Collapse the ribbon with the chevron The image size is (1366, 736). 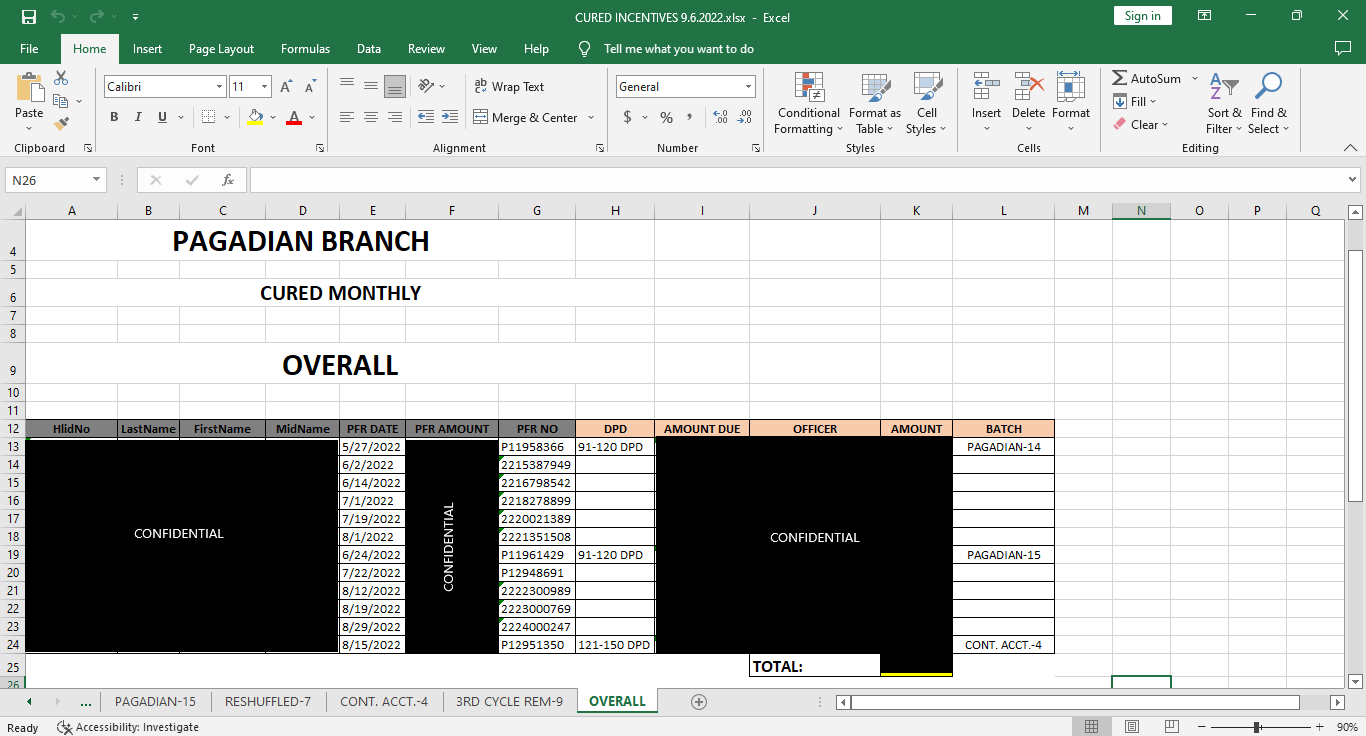[1351, 148]
